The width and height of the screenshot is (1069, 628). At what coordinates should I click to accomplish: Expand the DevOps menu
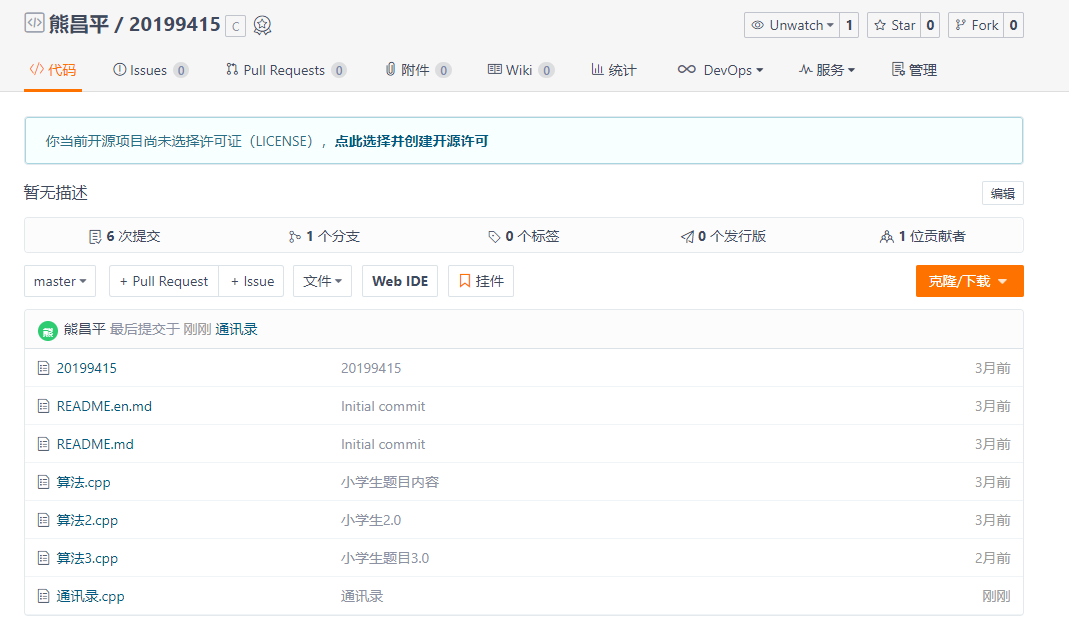point(721,70)
